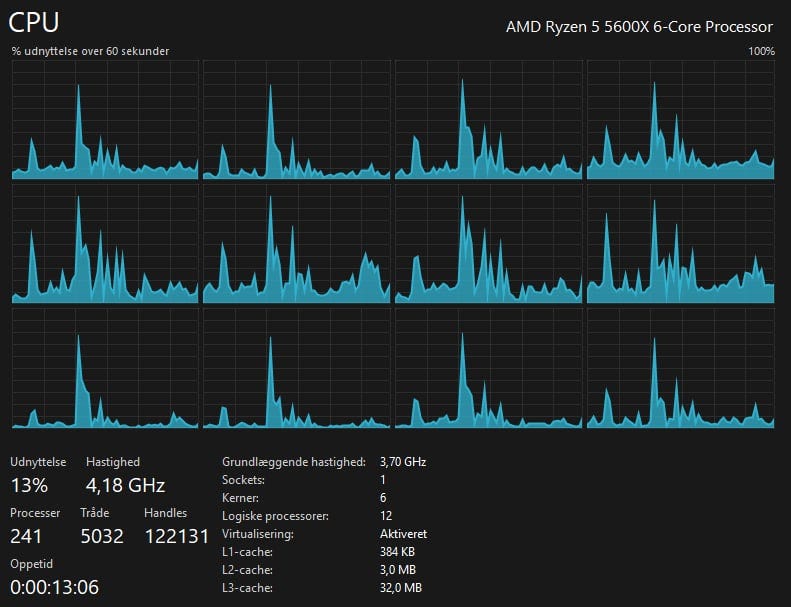
Task: Click the '% udnyttelse over 60 sekunder' label
Action: coord(90,51)
